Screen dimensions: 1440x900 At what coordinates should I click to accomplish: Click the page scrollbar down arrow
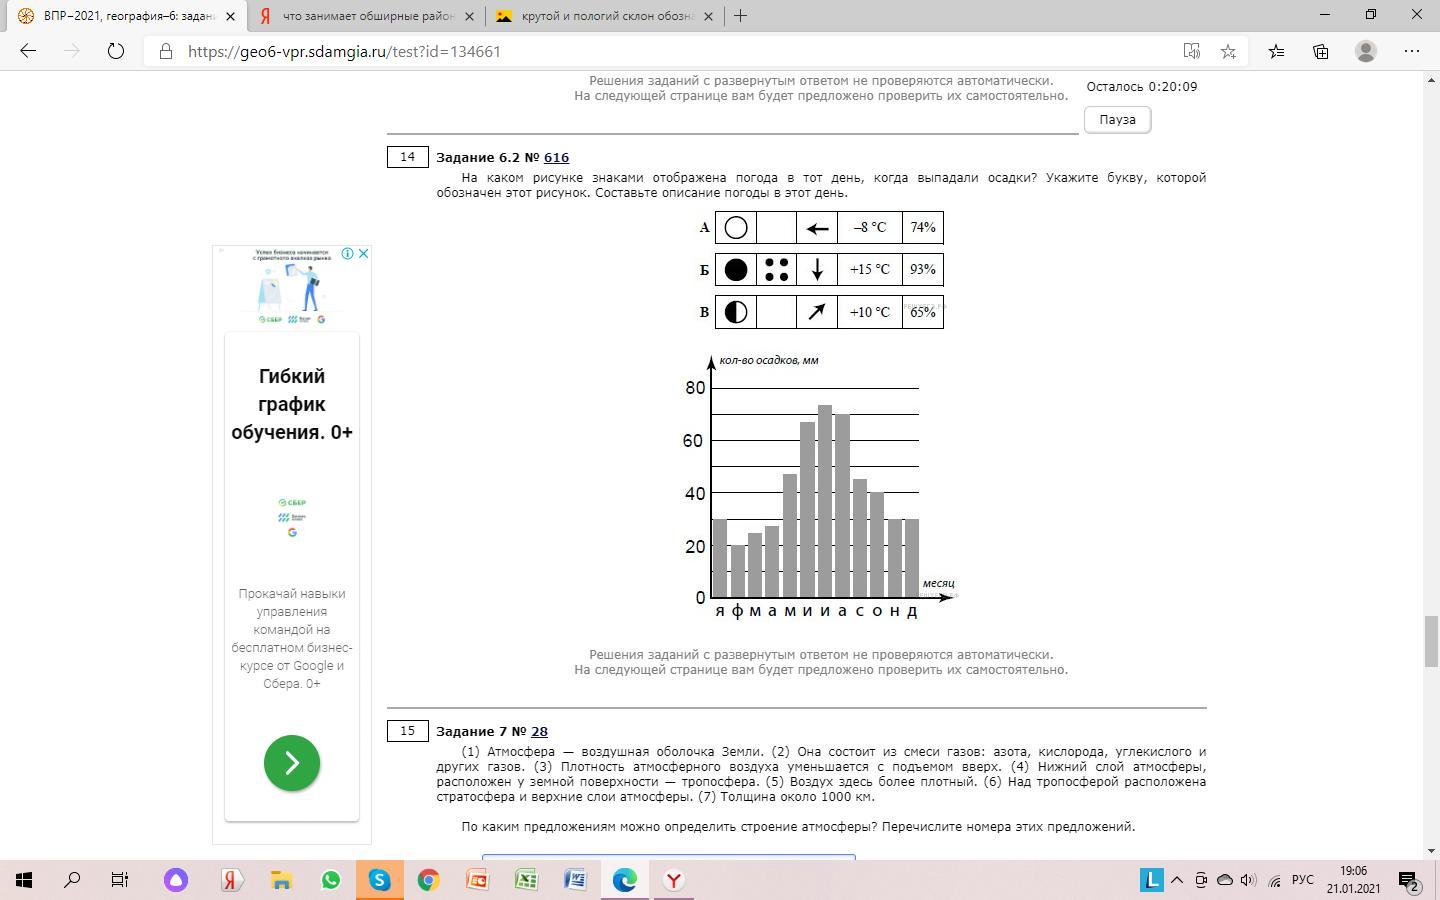(x=1432, y=851)
